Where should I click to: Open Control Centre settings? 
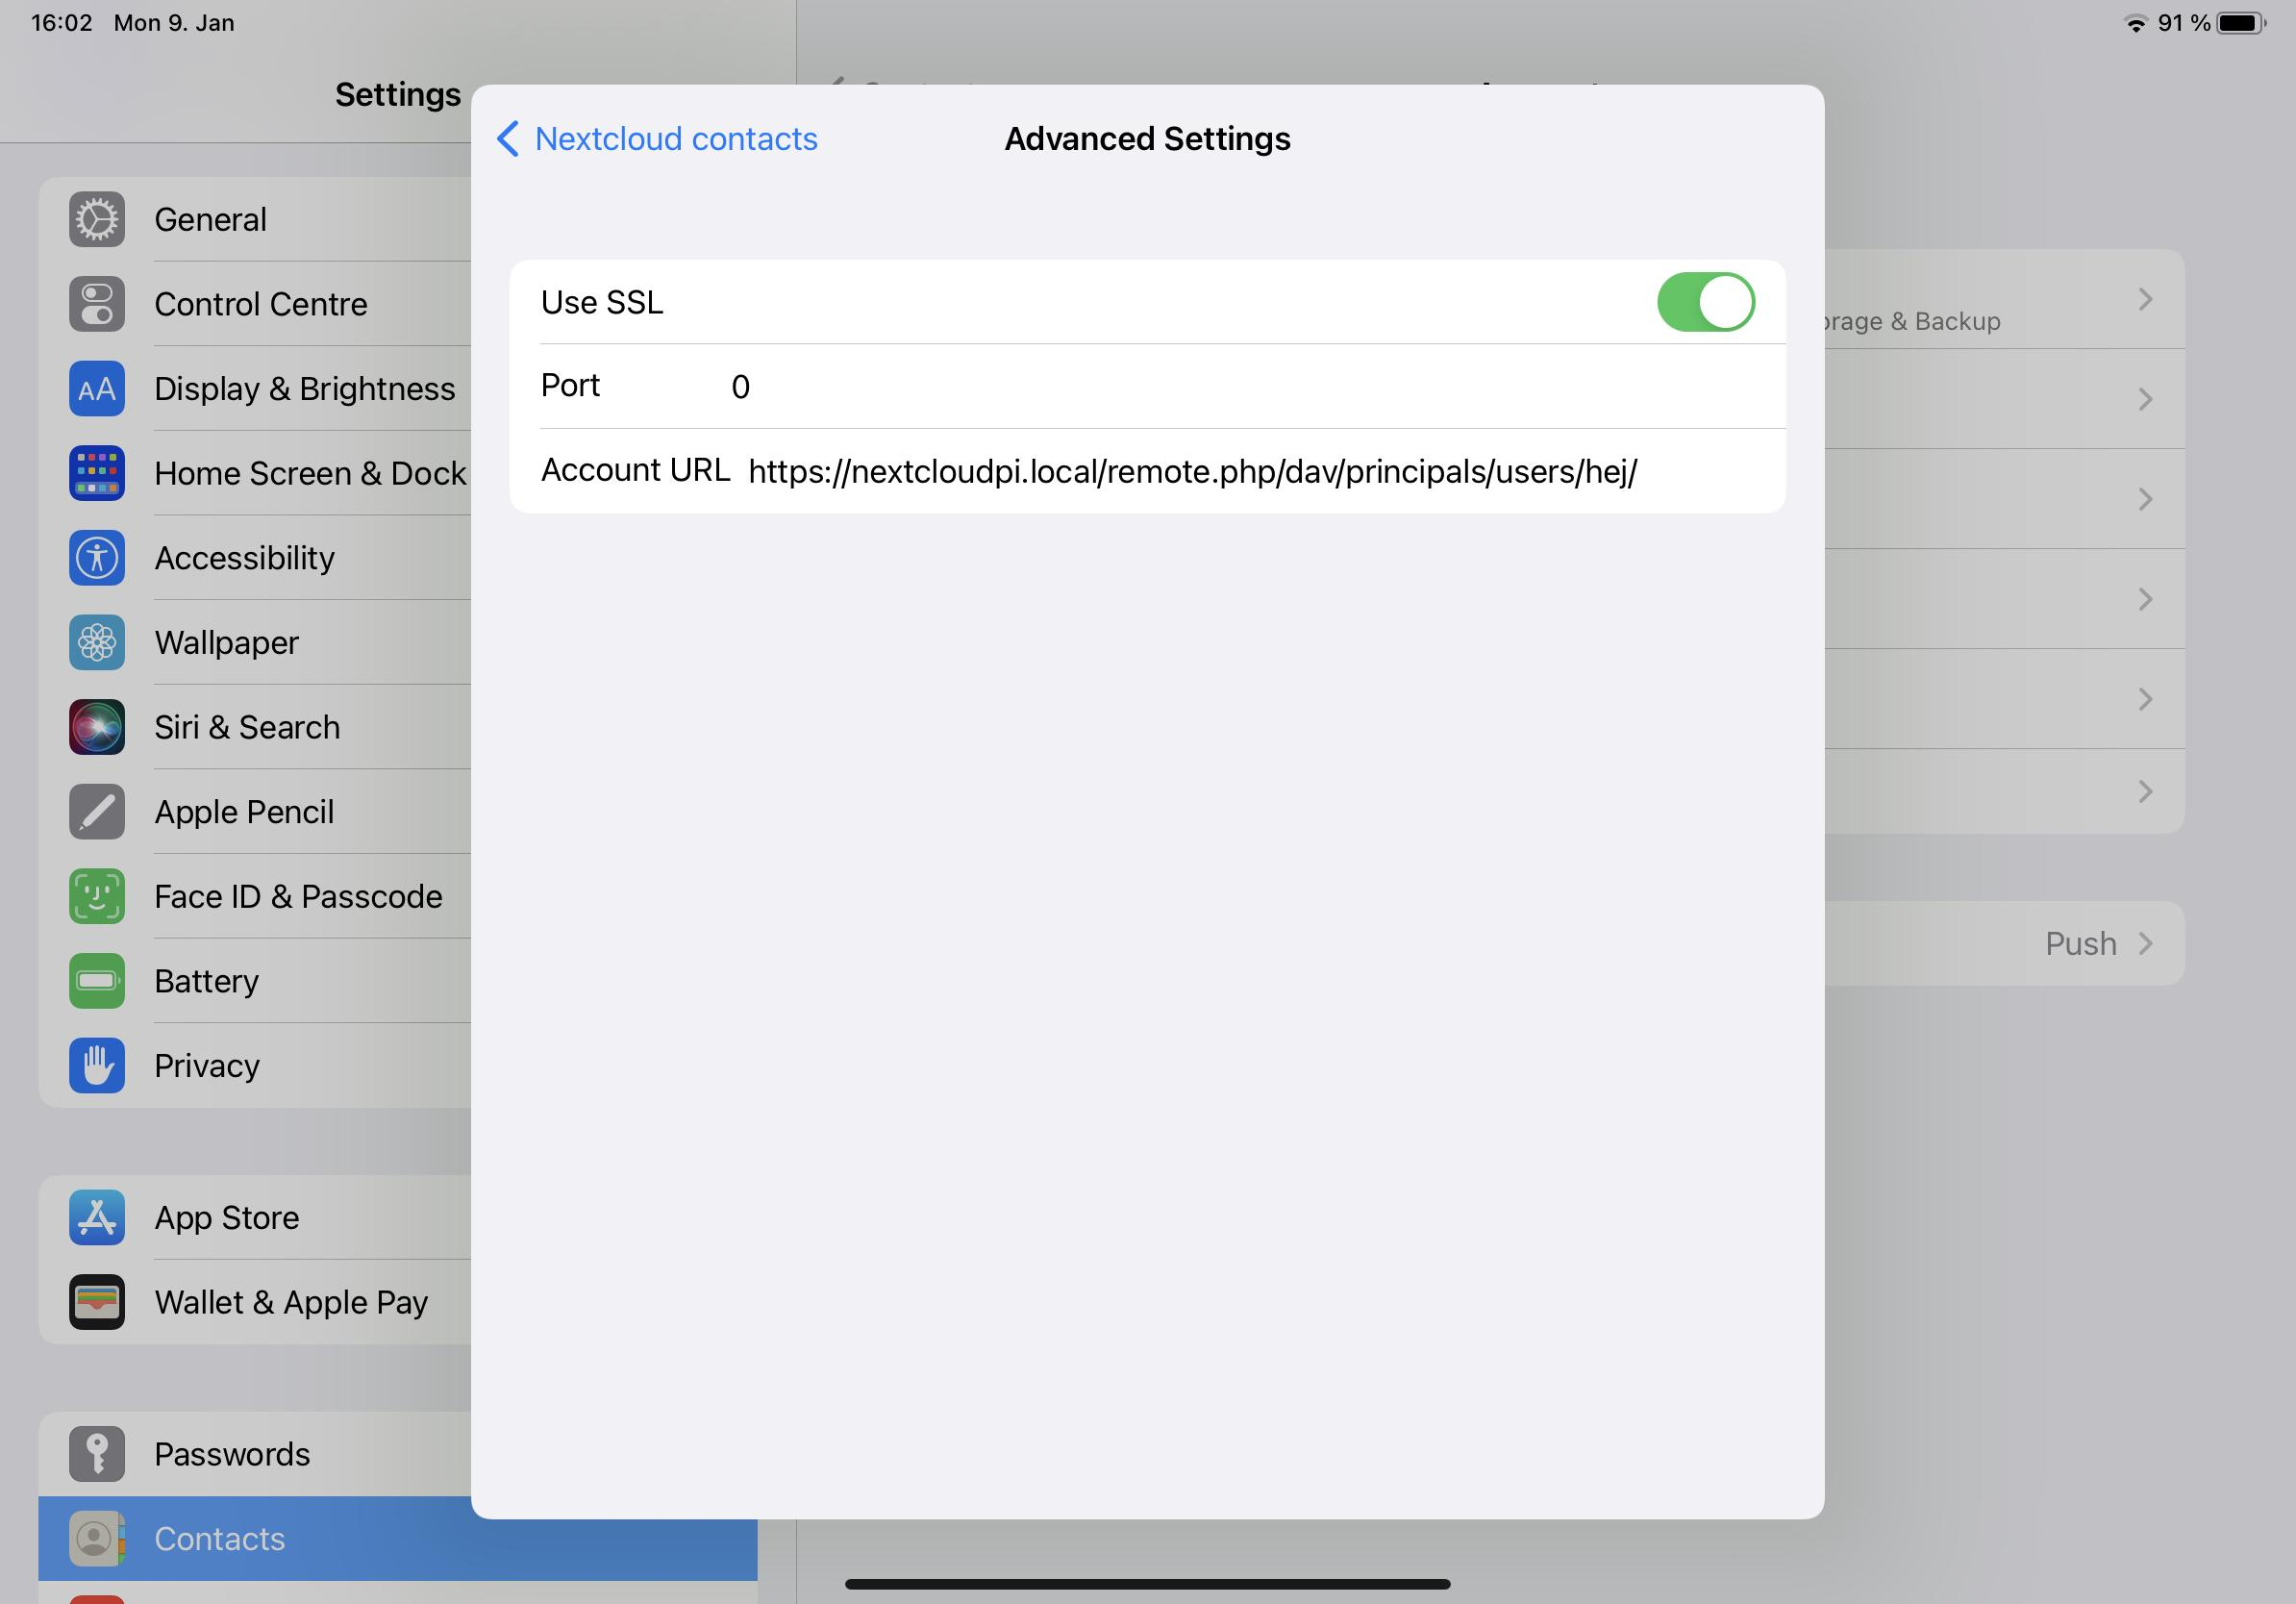pyautogui.click(x=263, y=304)
